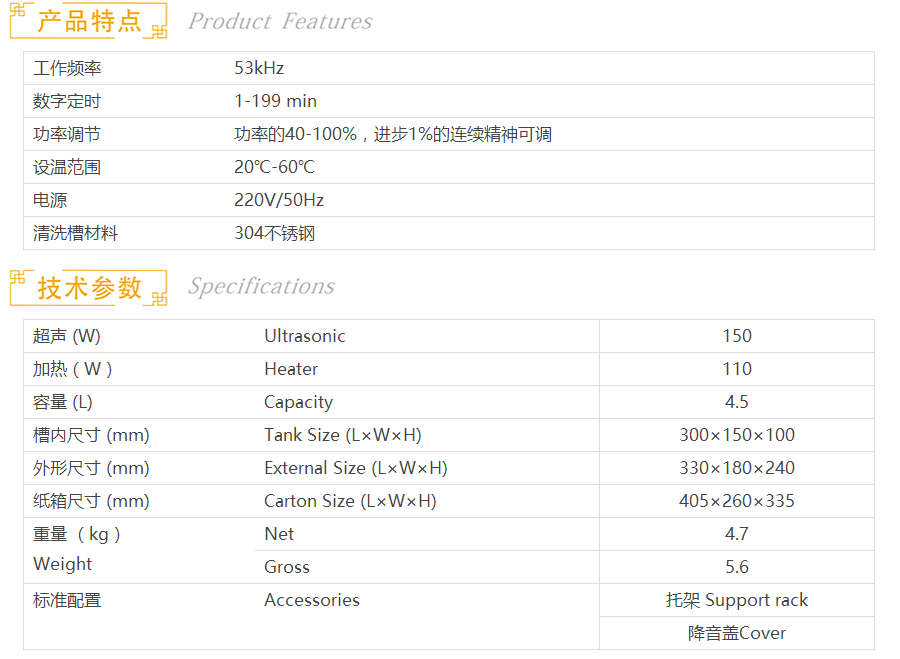900x659 pixels.
Task: Click the 降音盖Cover accessory cell
Action: click(x=737, y=633)
